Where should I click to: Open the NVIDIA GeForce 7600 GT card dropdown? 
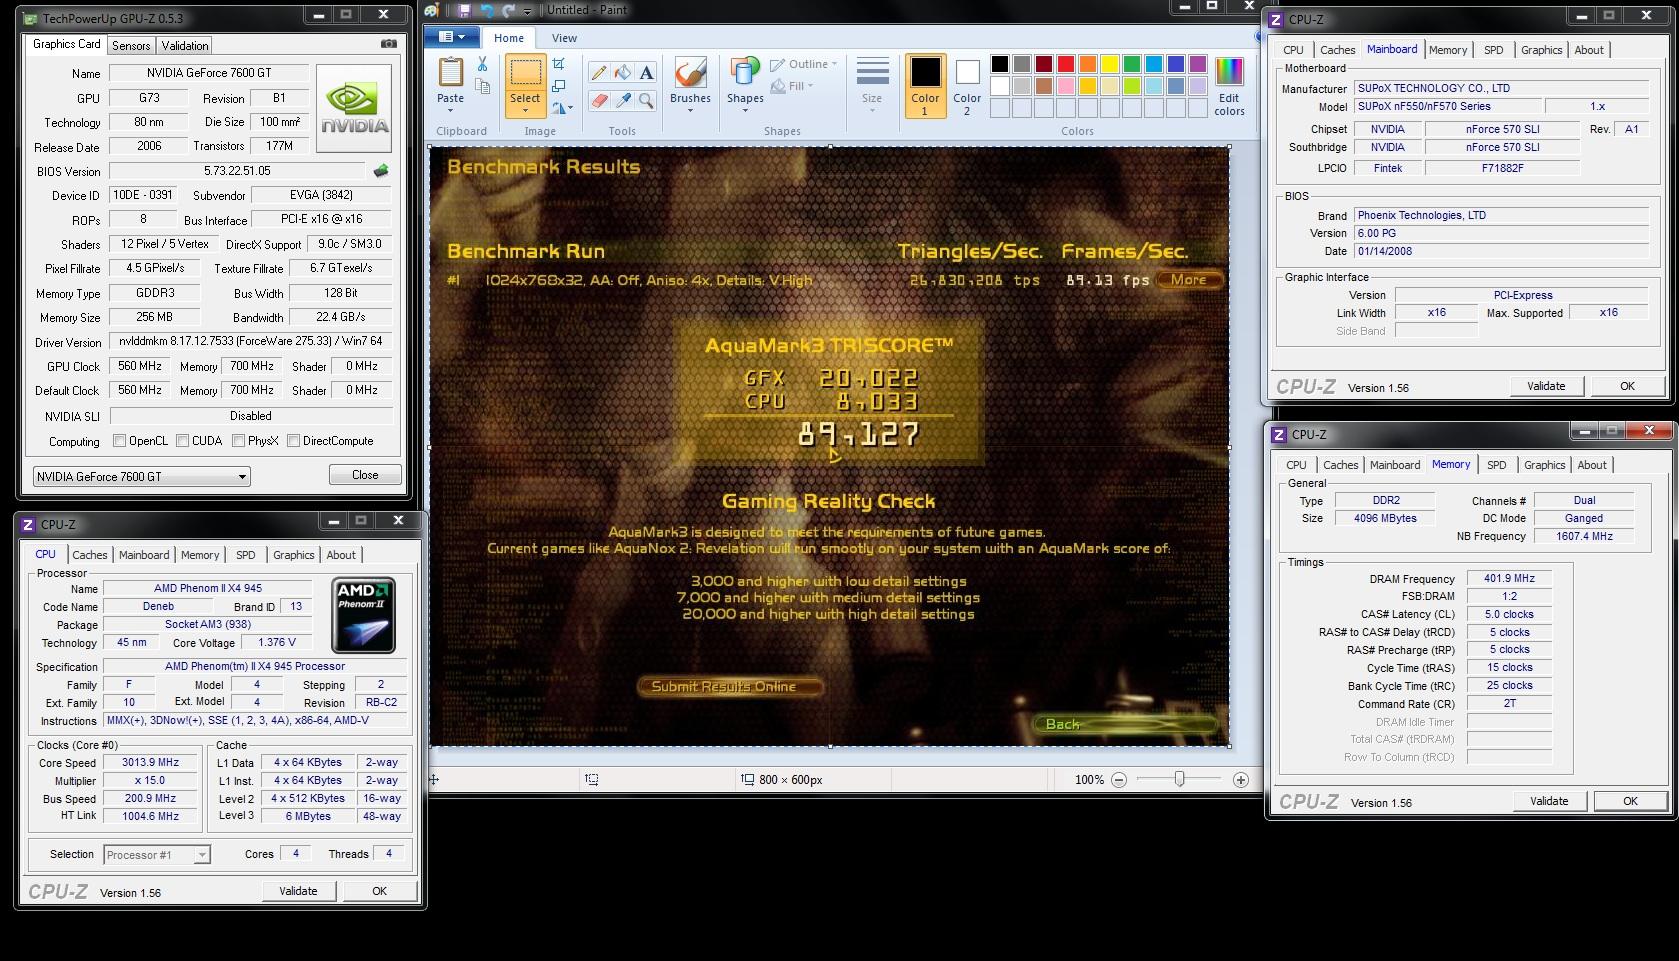(x=141, y=477)
